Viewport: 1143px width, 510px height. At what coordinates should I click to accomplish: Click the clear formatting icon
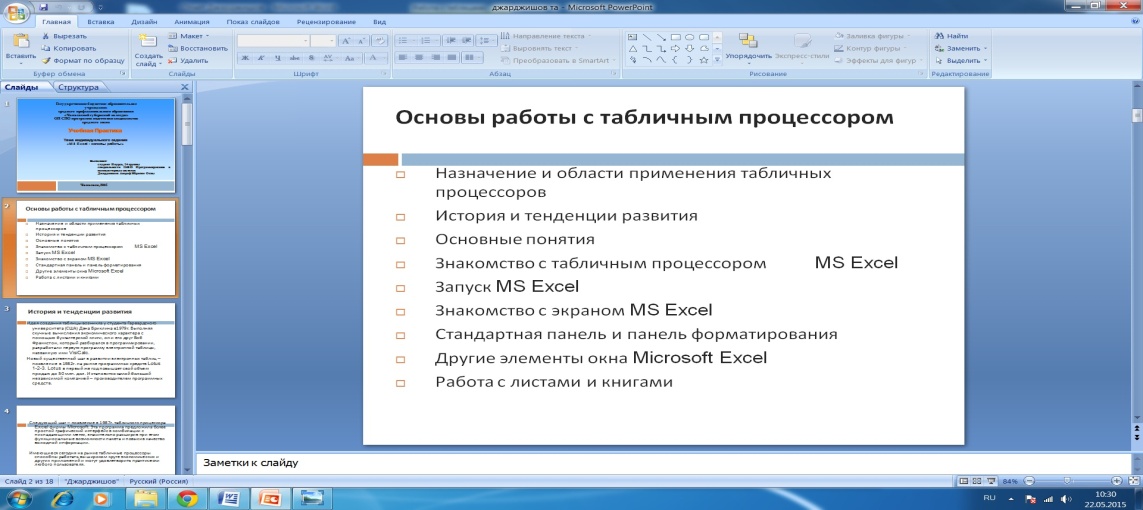(x=379, y=41)
